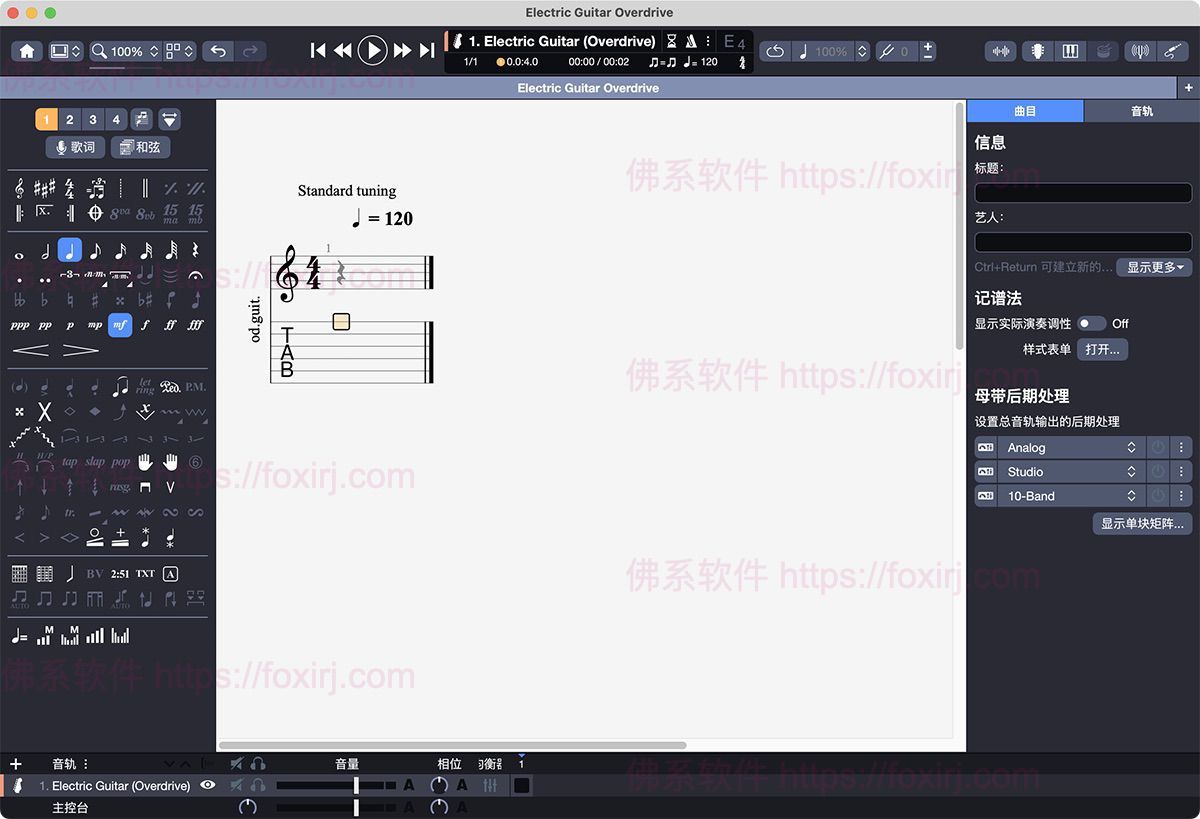This screenshot has height=819, width=1200.
Task: Switch to the 音轨 tab
Action: coord(1142,111)
